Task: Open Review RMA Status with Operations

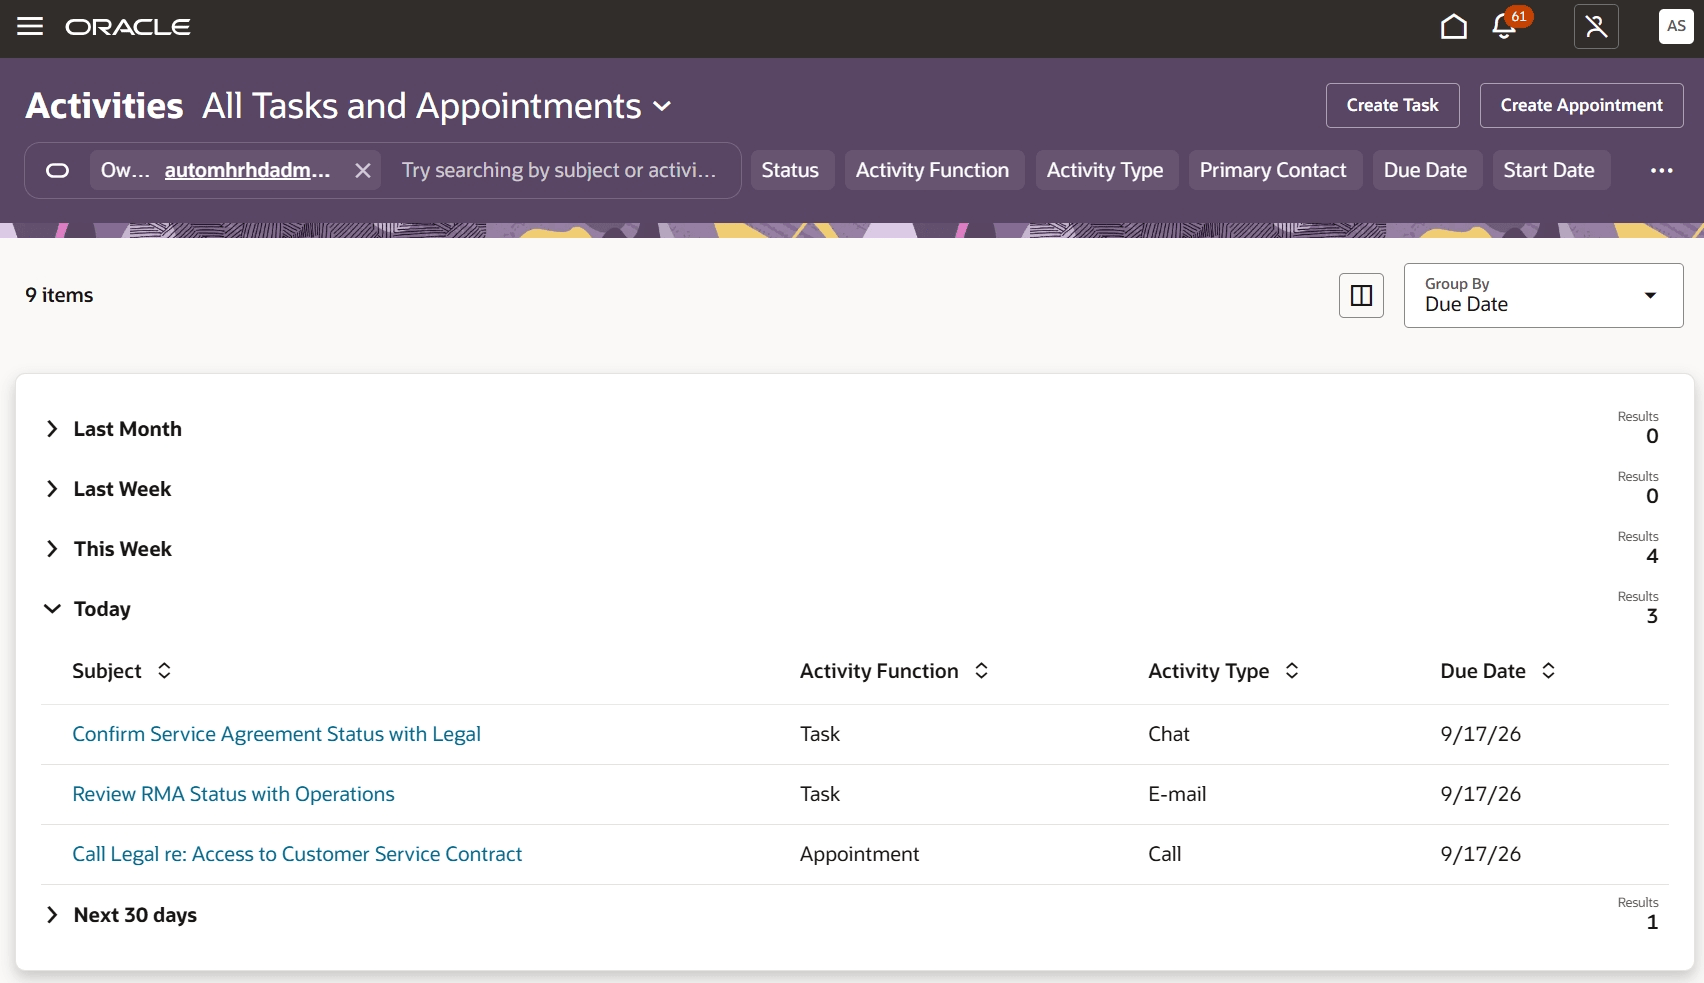Action: point(233,795)
